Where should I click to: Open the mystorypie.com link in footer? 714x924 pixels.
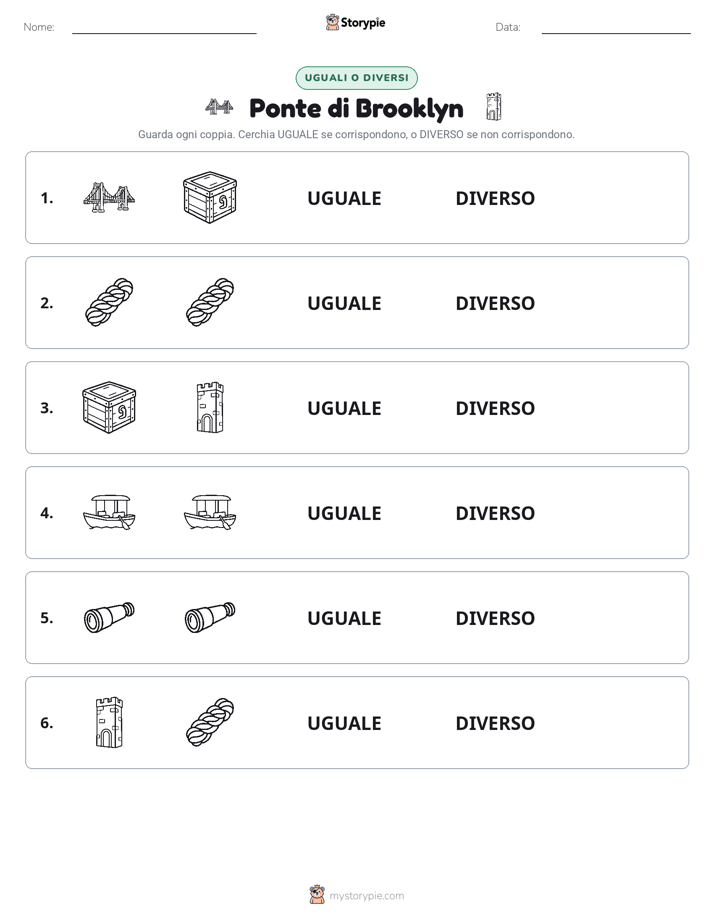click(366, 895)
